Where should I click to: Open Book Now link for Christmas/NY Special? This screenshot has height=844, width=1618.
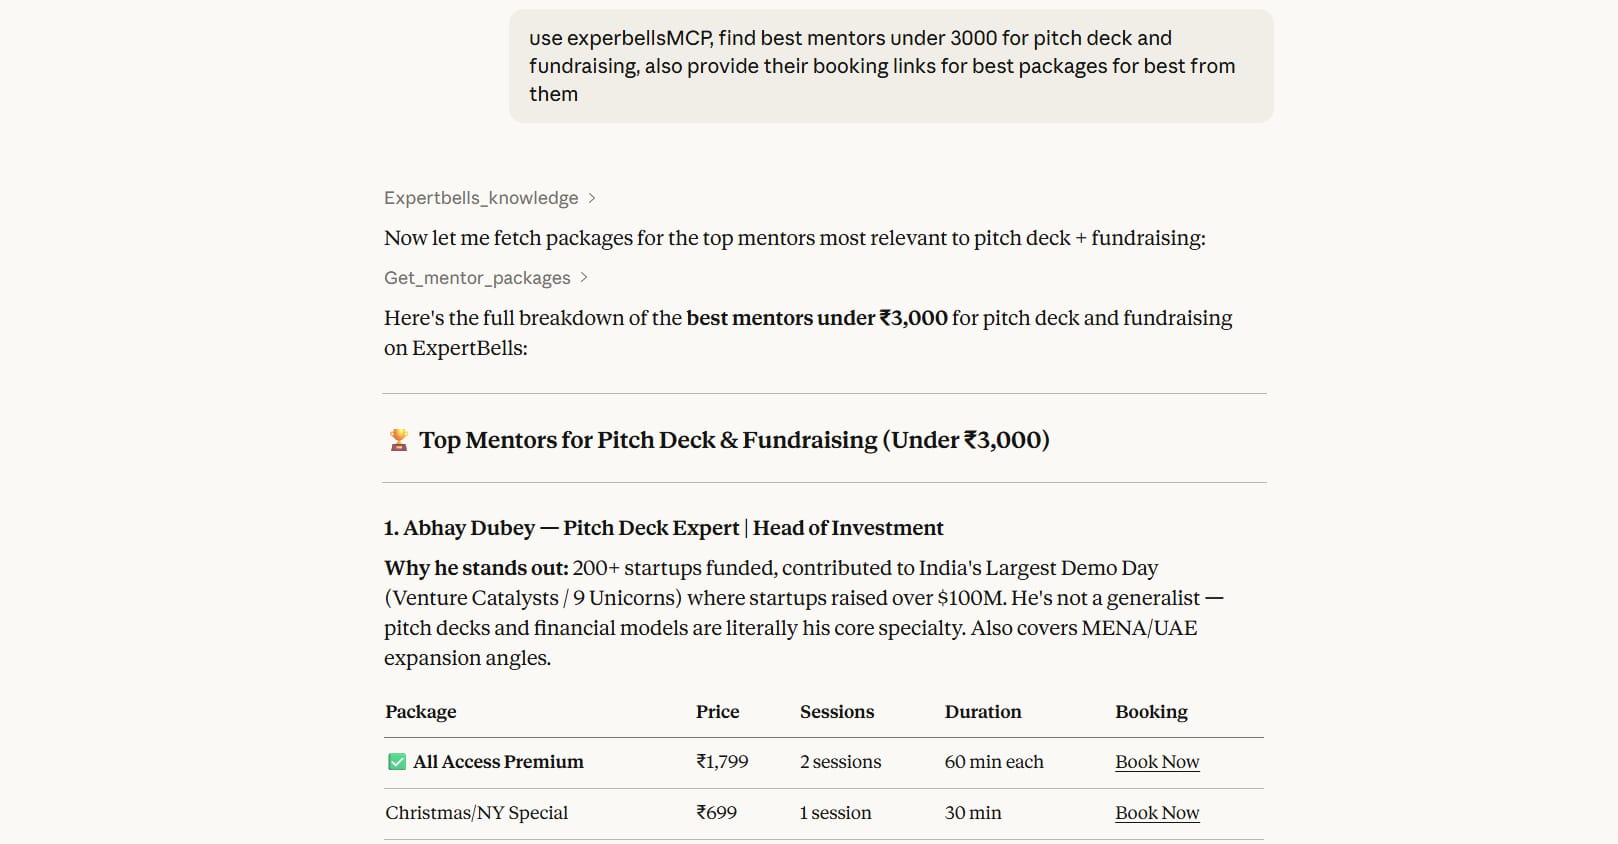[x=1157, y=813]
